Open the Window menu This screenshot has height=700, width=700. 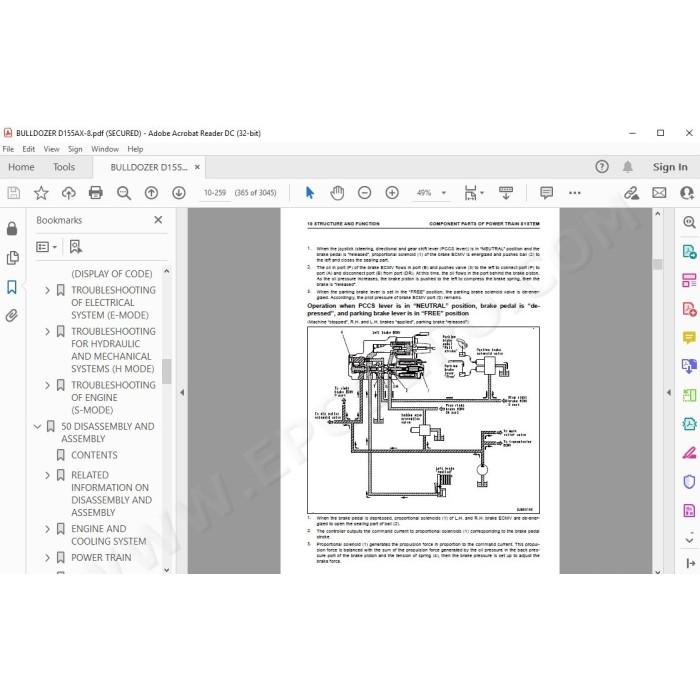[105, 149]
